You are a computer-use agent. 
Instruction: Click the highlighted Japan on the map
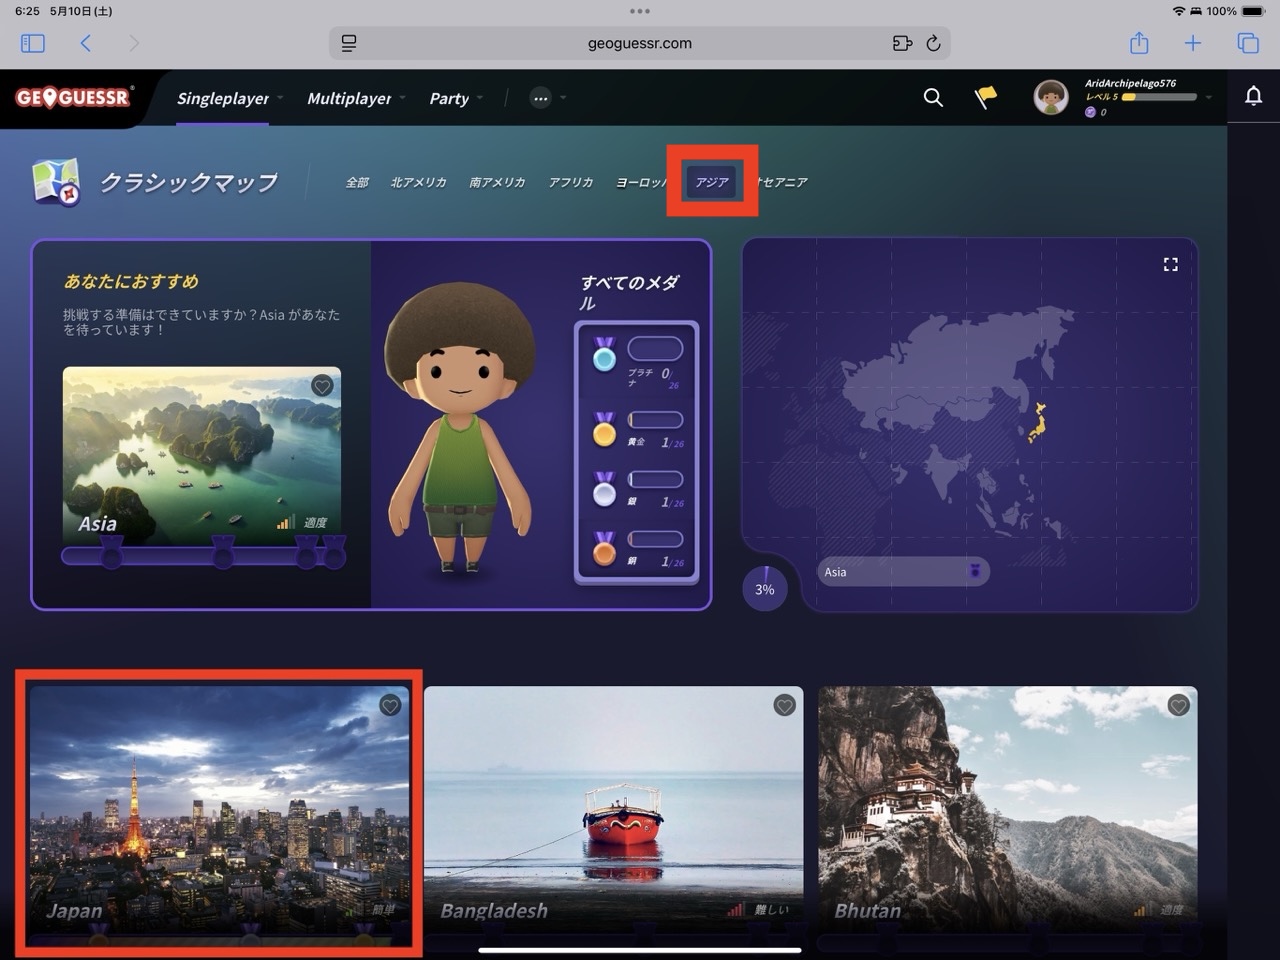click(x=1038, y=424)
